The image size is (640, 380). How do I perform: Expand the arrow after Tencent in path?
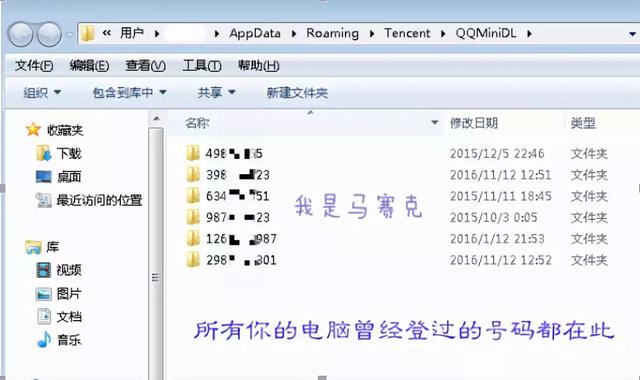[x=443, y=33]
